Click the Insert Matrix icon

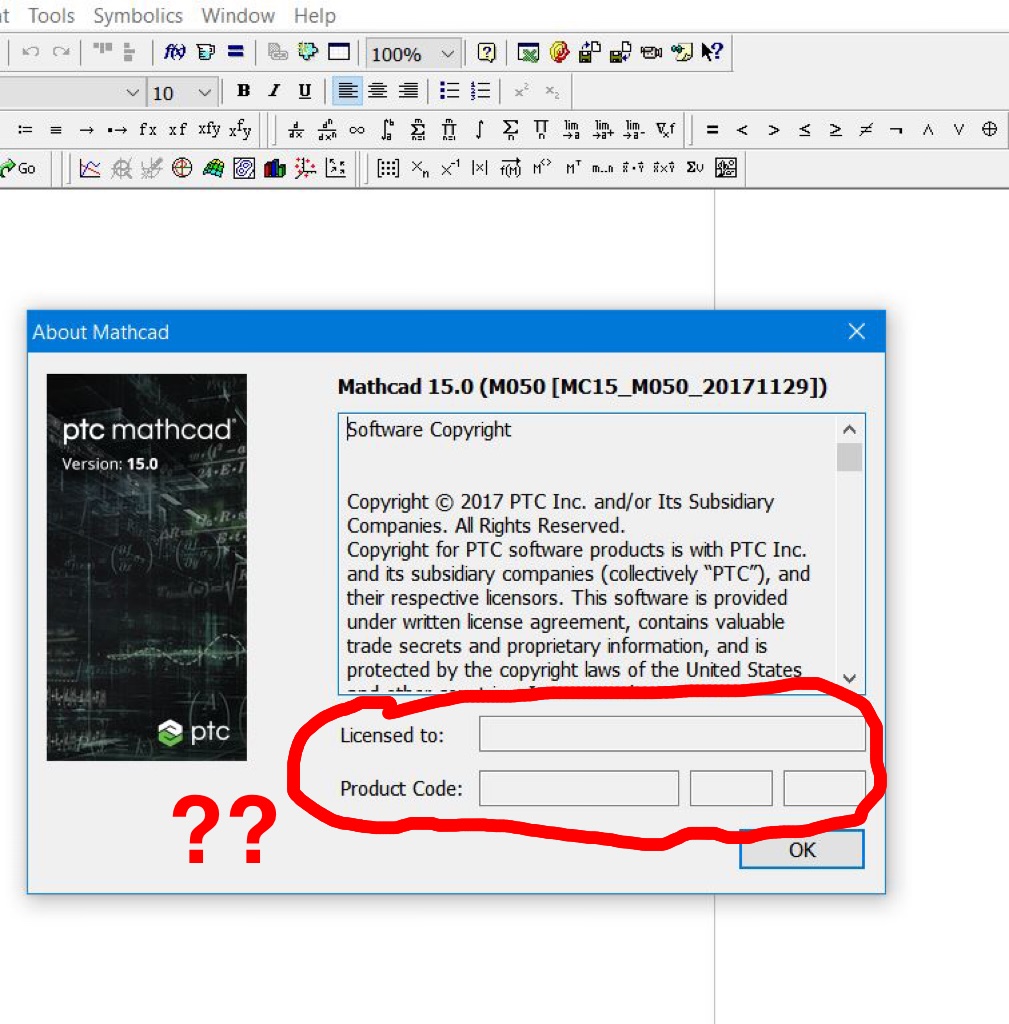point(388,168)
